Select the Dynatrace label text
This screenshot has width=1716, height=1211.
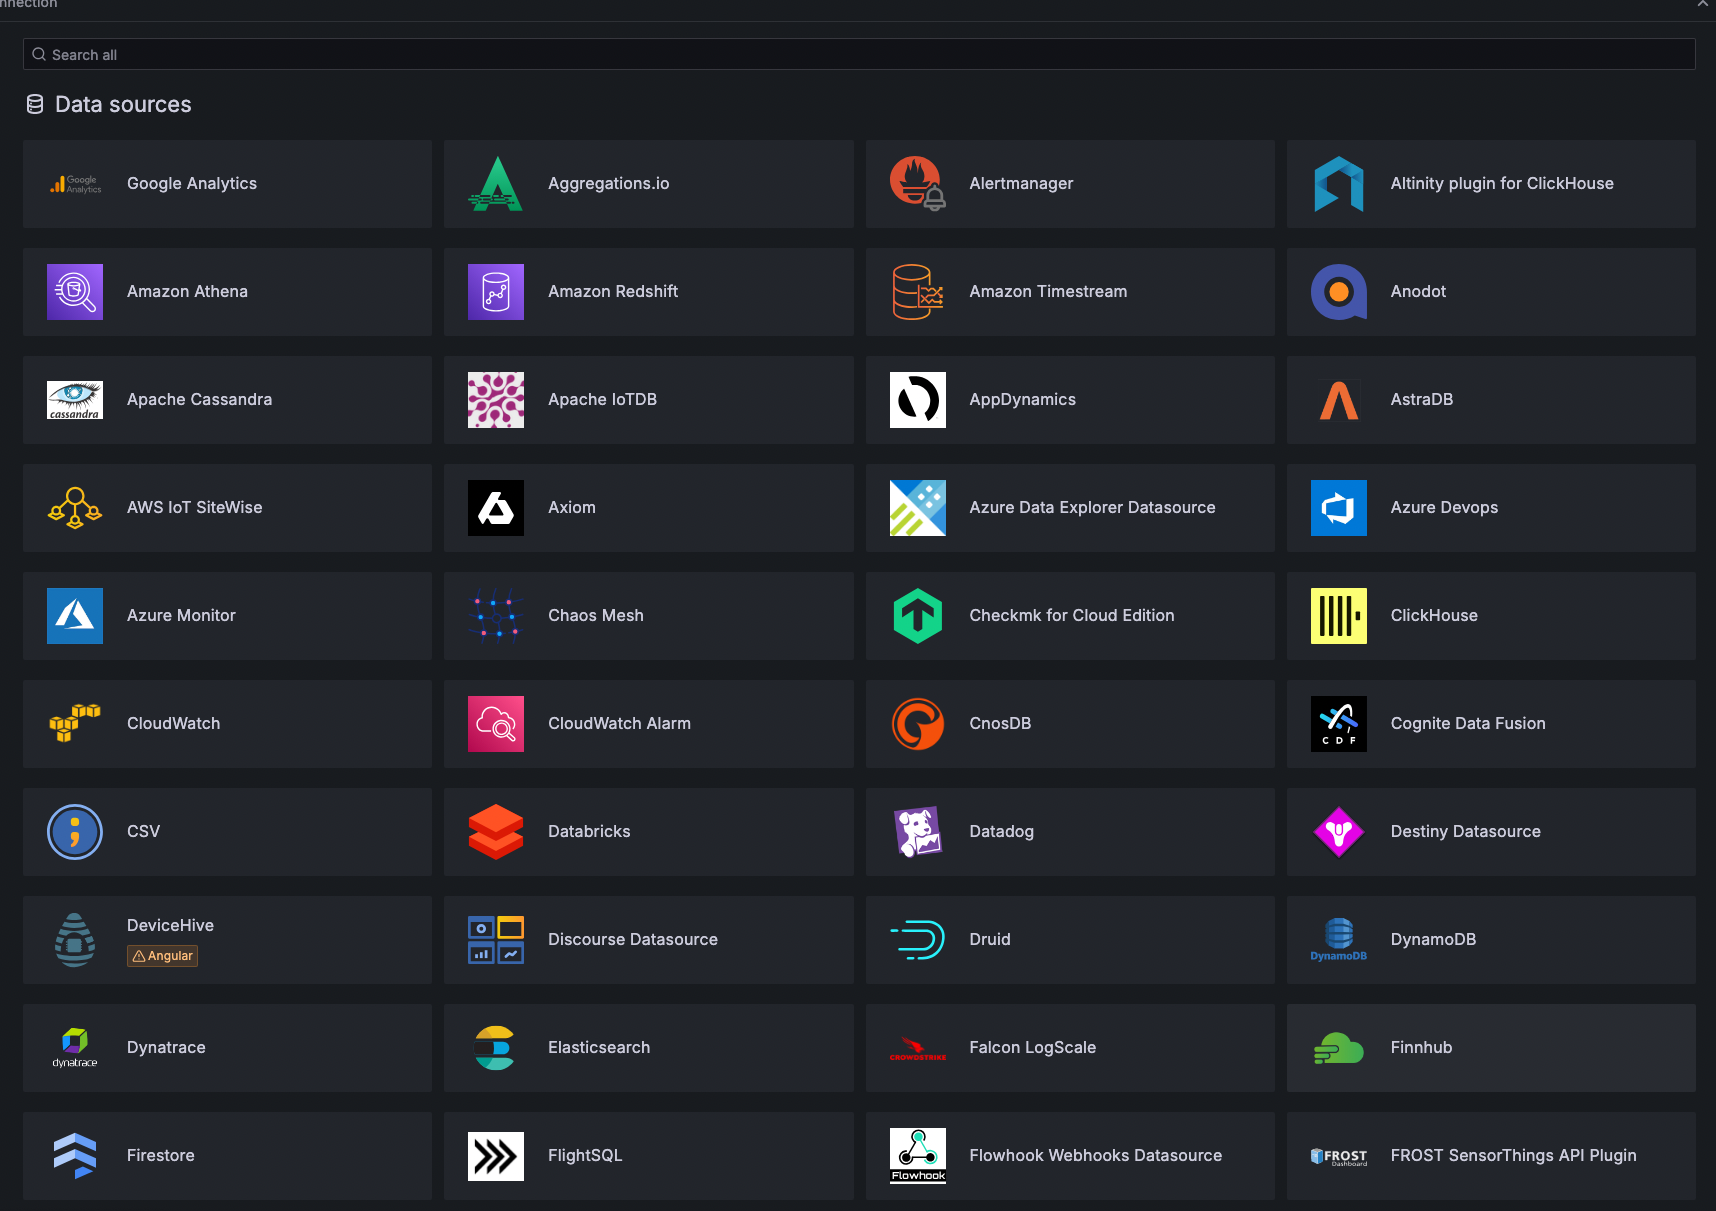[166, 1048]
